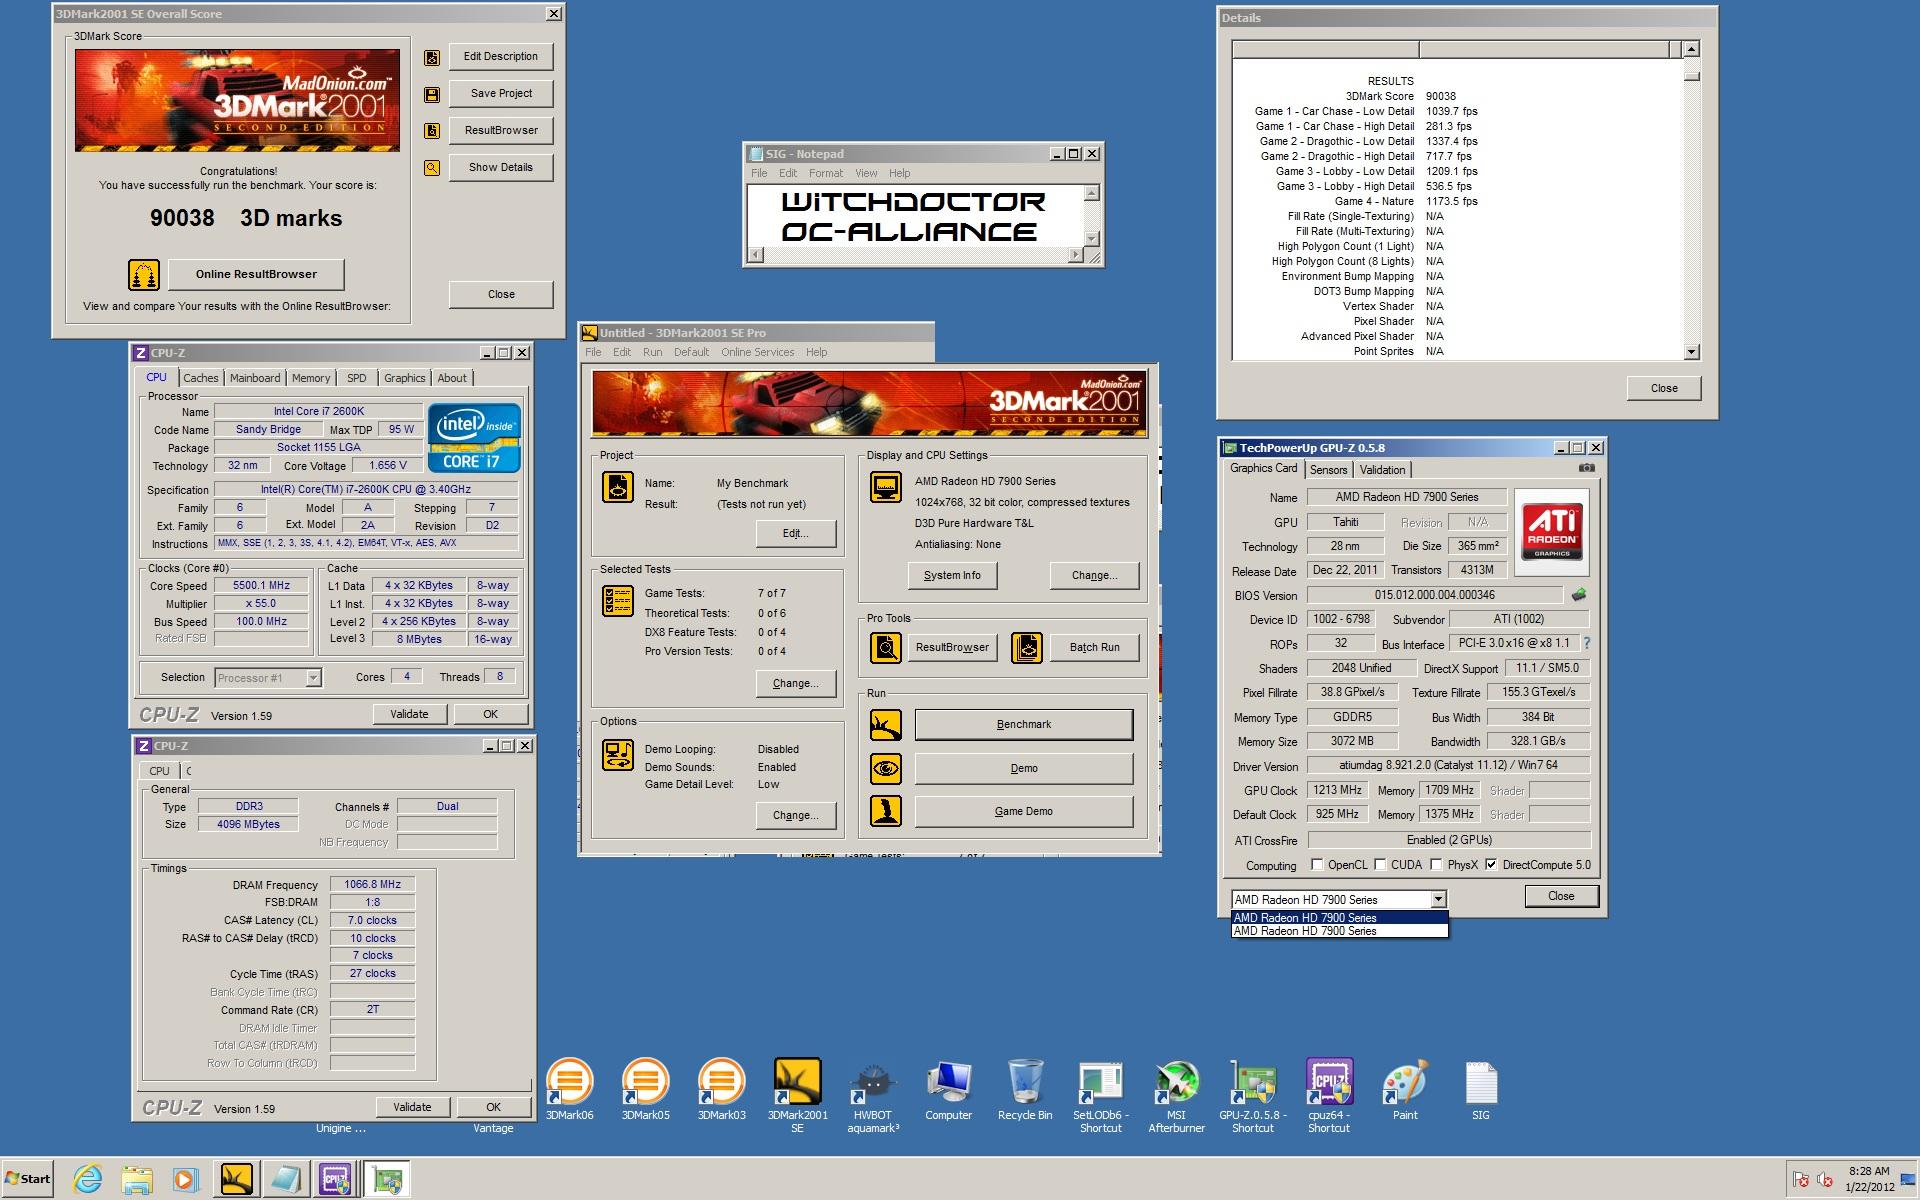Screen dimensions: 1920x1200
Task: Open the SetLODb6 shortcut icon
Action: (1101, 1095)
